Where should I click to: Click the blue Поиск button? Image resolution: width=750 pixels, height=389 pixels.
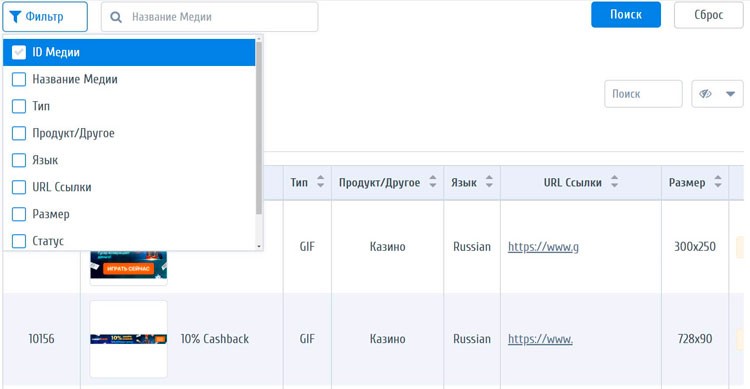coord(626,15)
